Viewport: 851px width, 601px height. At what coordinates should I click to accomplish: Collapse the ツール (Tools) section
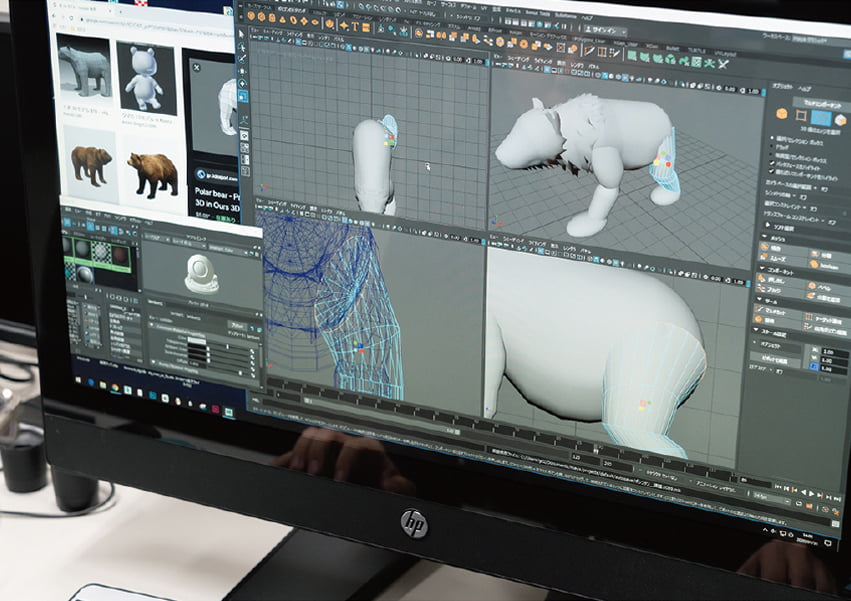[x=759, y=299]
